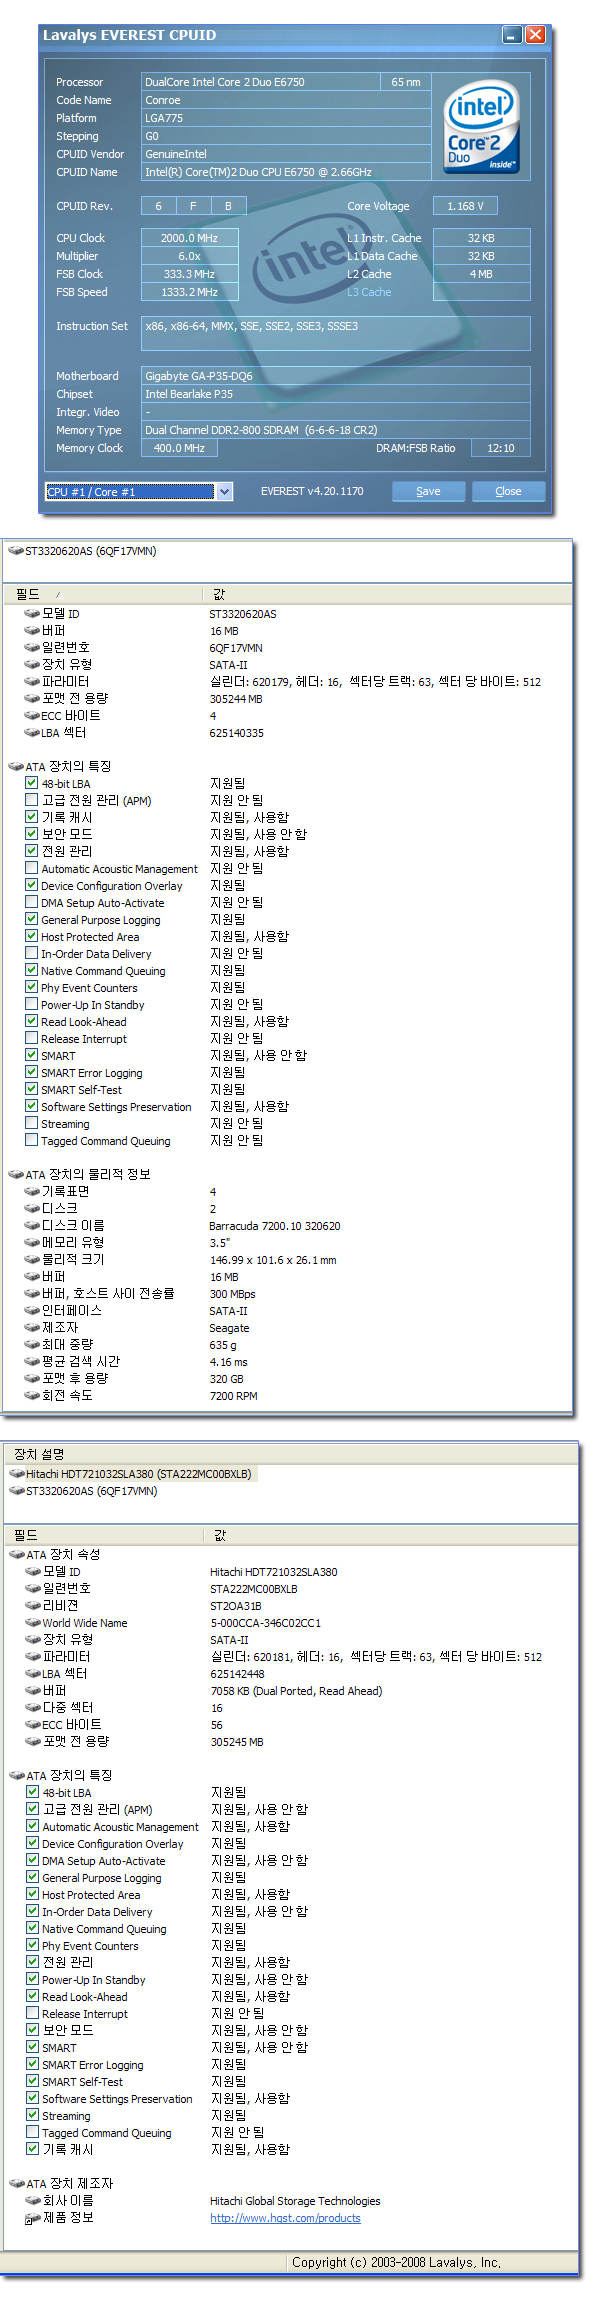Toggle In-Order Data Delivery in Hitachi features
Image resolution: width=600 pixels, height=2300 pixels.
click(x=33, y=1911)
